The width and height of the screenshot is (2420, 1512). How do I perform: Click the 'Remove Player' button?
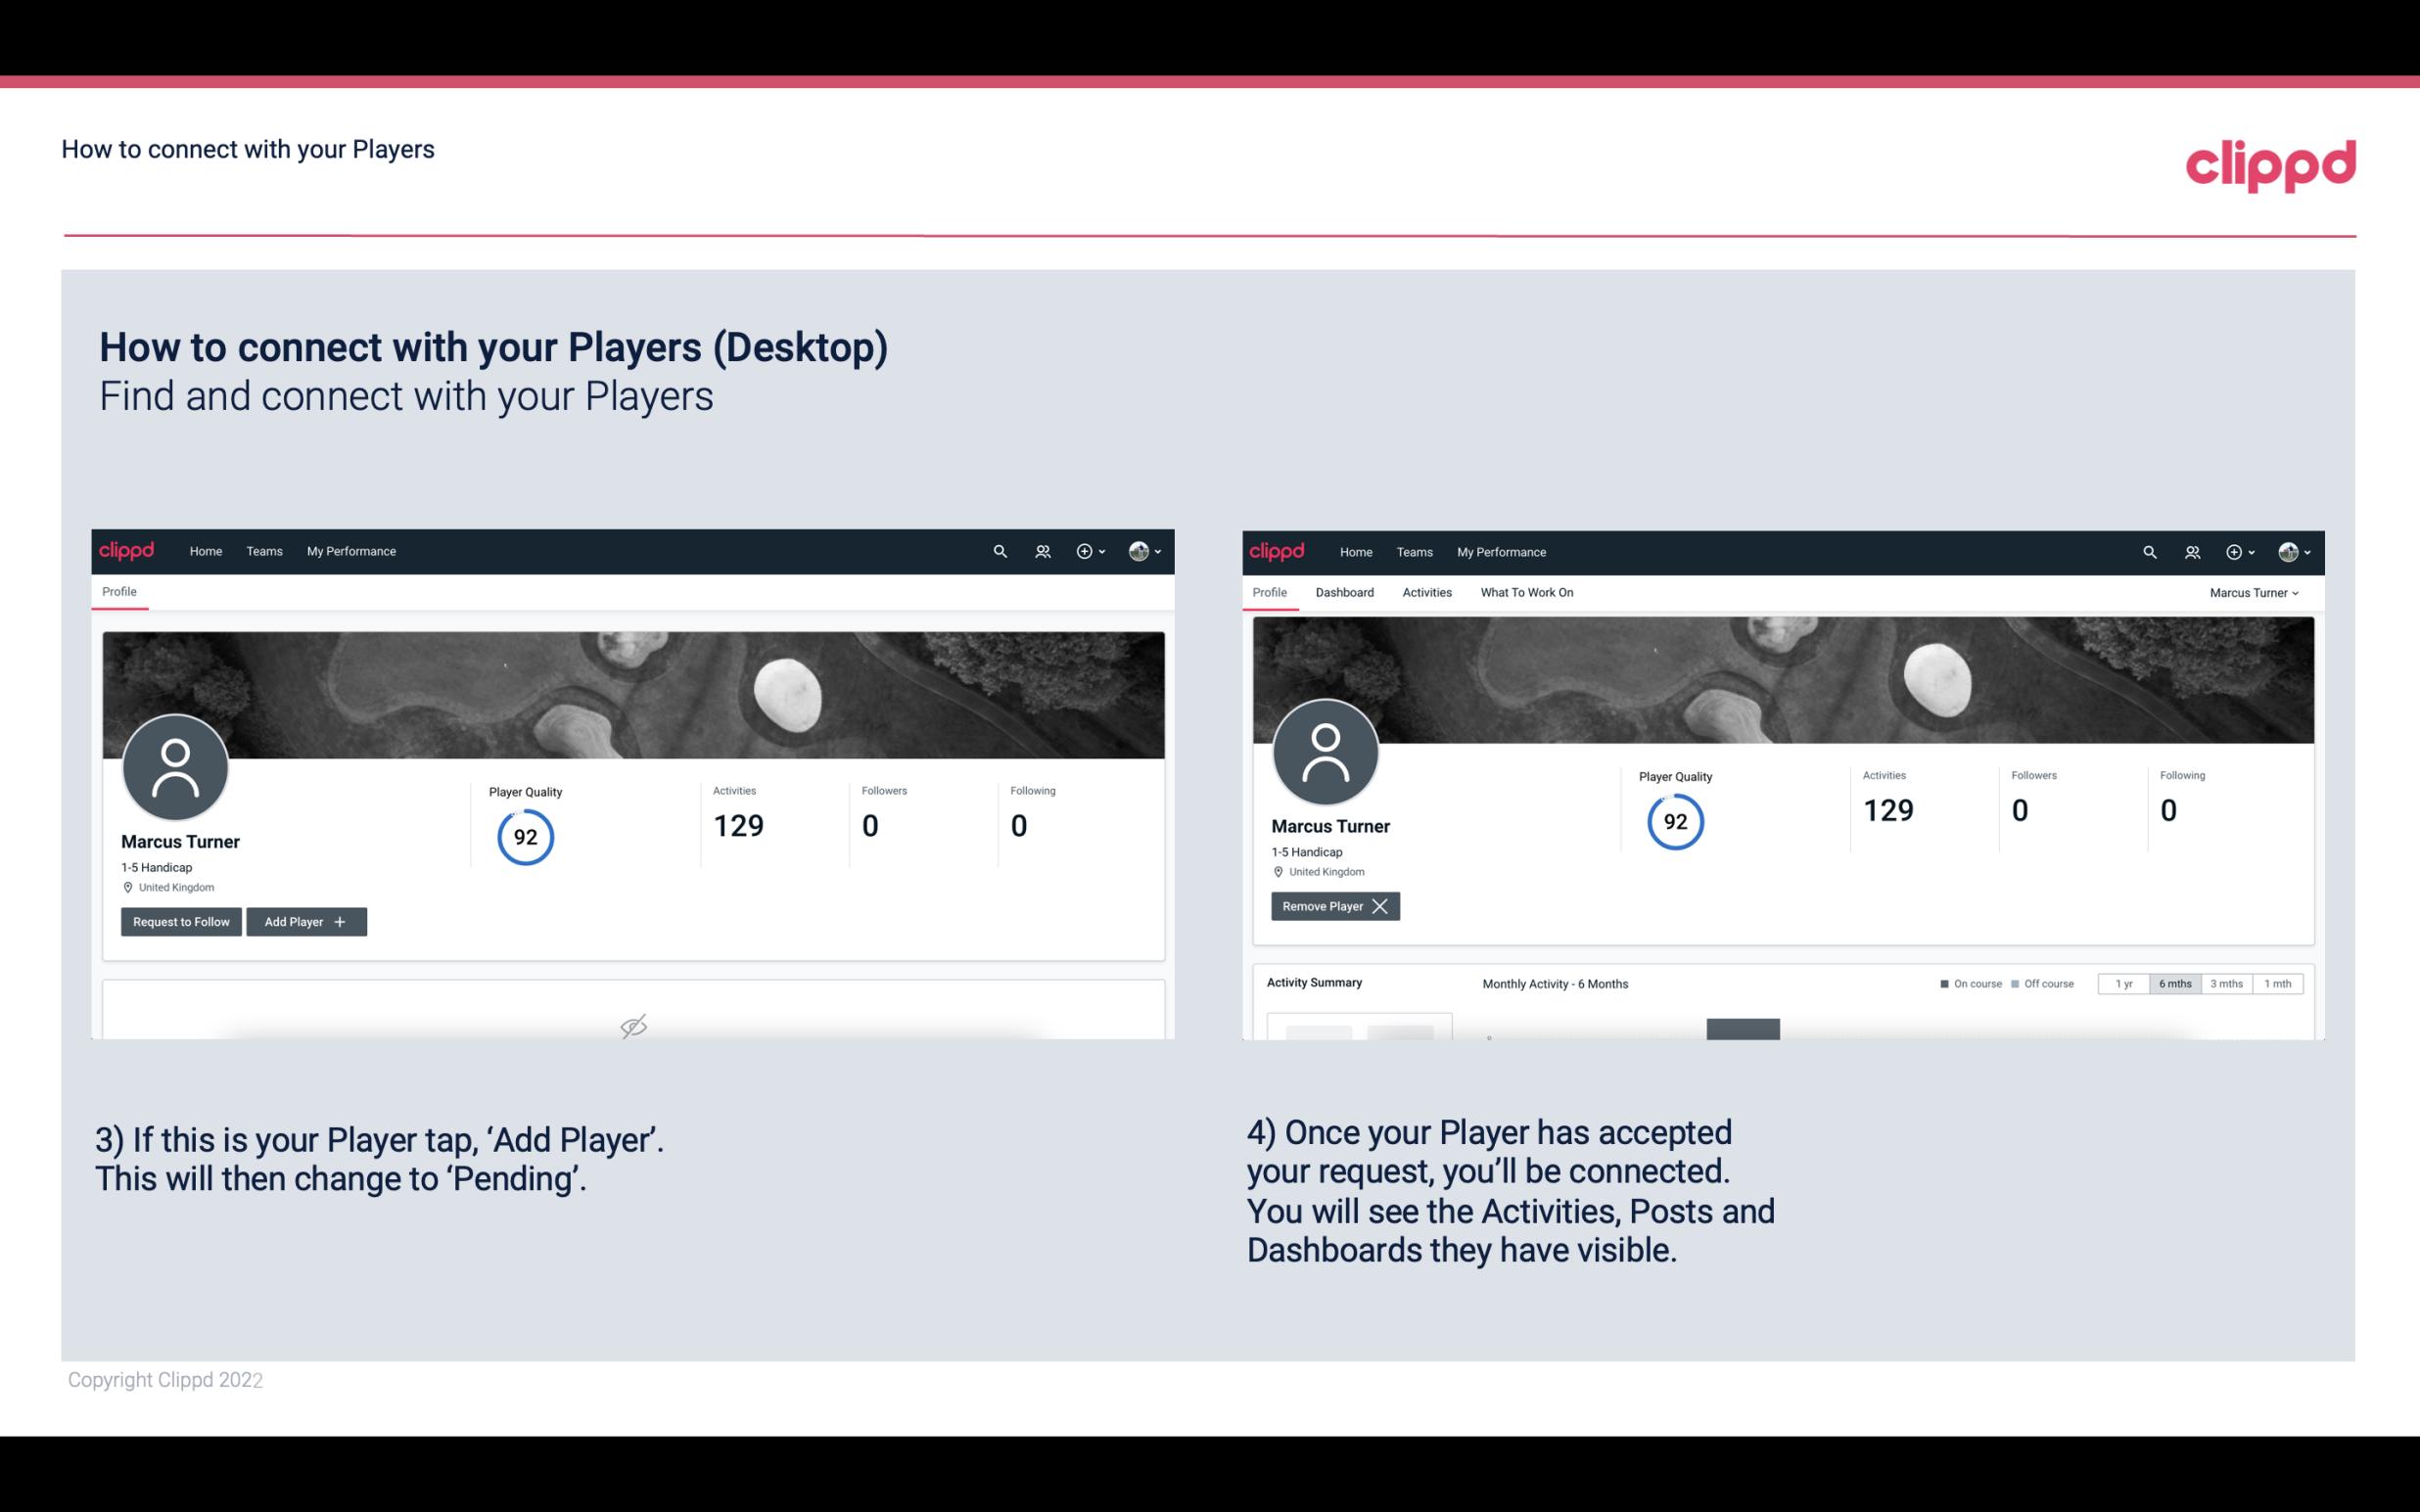[1334, 906]
